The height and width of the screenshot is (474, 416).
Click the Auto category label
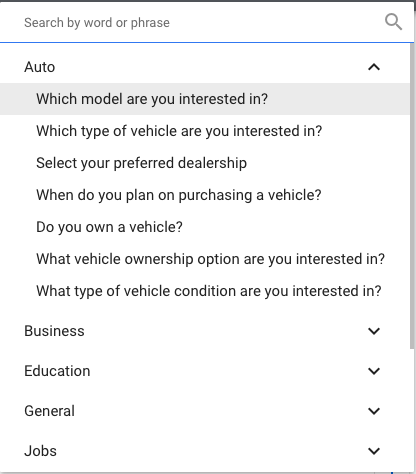[x=40, y=67]
